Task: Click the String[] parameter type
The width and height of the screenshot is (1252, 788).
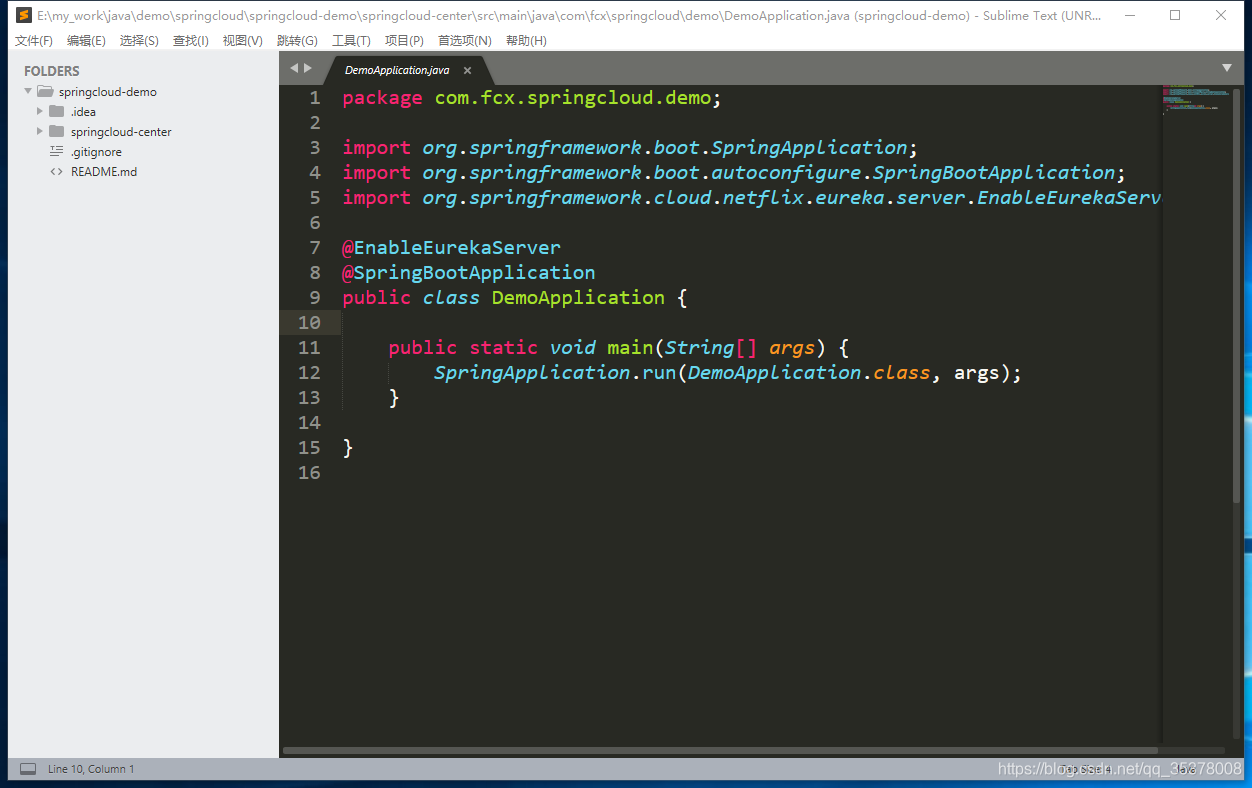Action: (x=711, y=348)
